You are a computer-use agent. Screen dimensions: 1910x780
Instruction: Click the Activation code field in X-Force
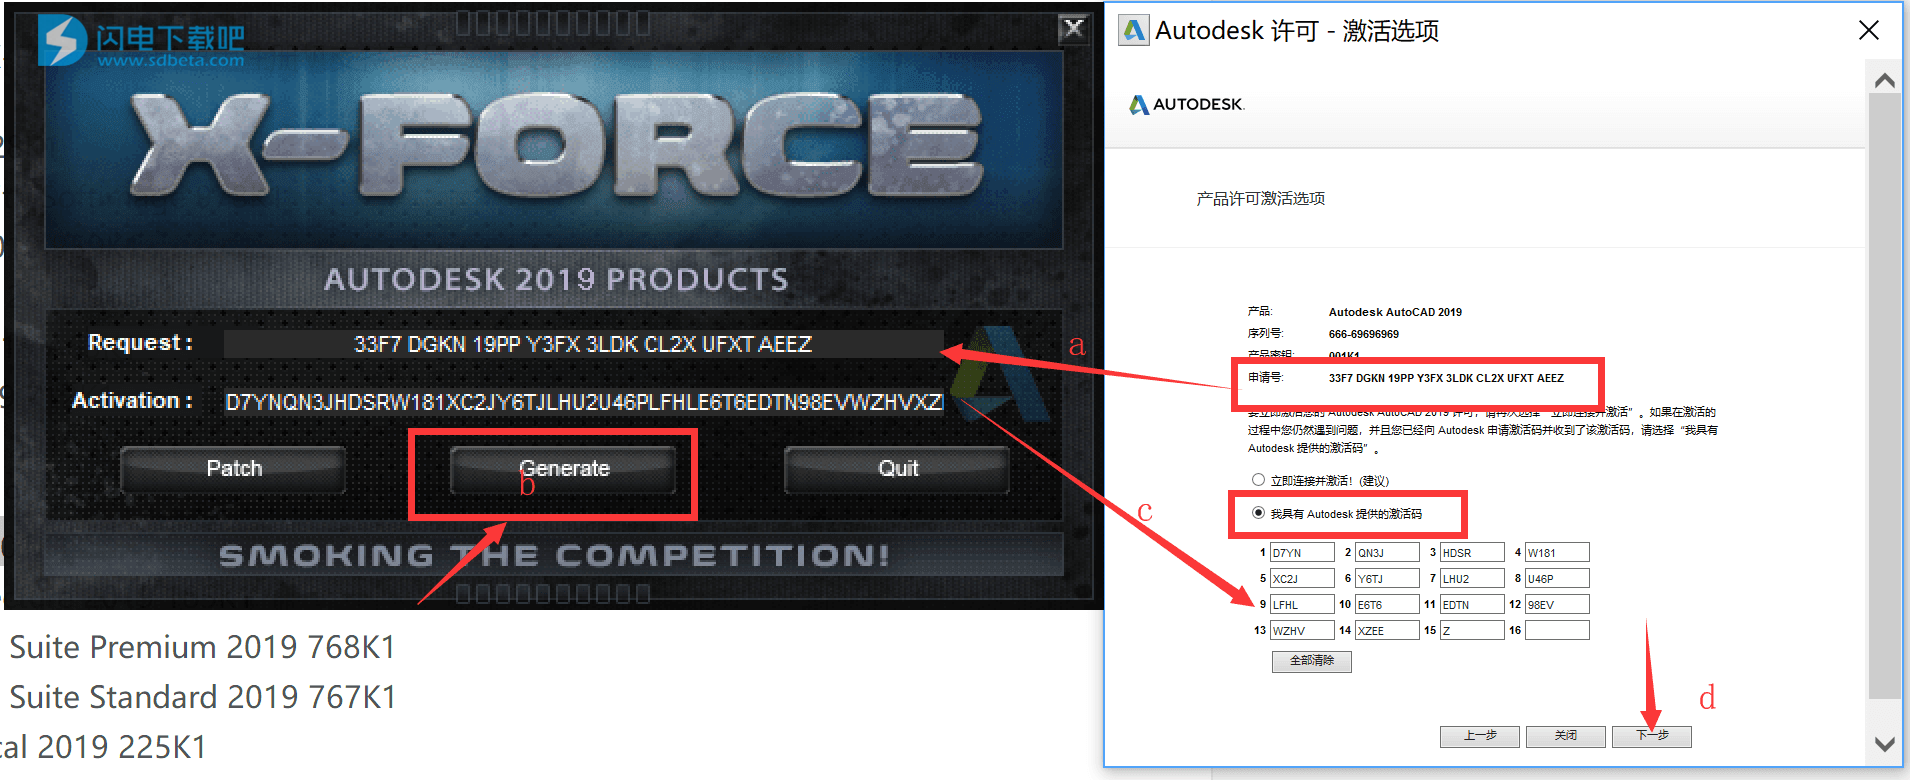pos(584,402)
